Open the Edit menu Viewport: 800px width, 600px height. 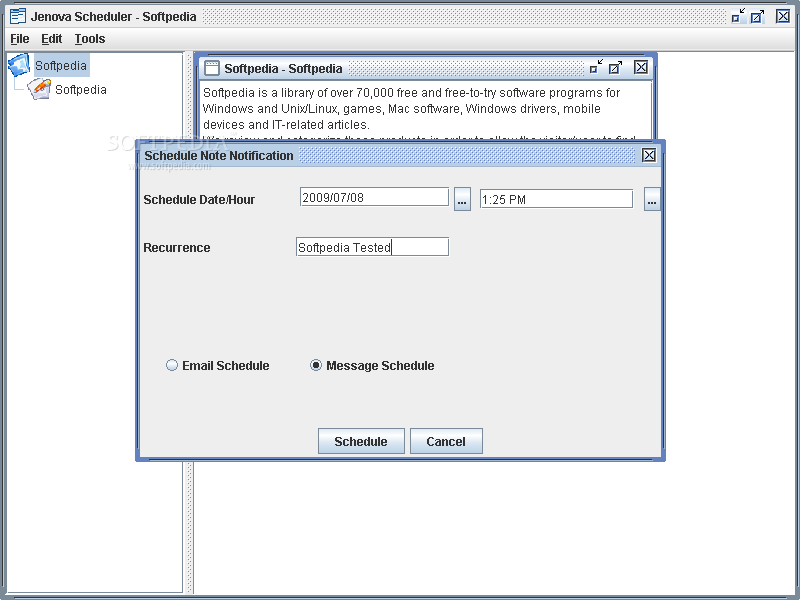tap(52, 39)
